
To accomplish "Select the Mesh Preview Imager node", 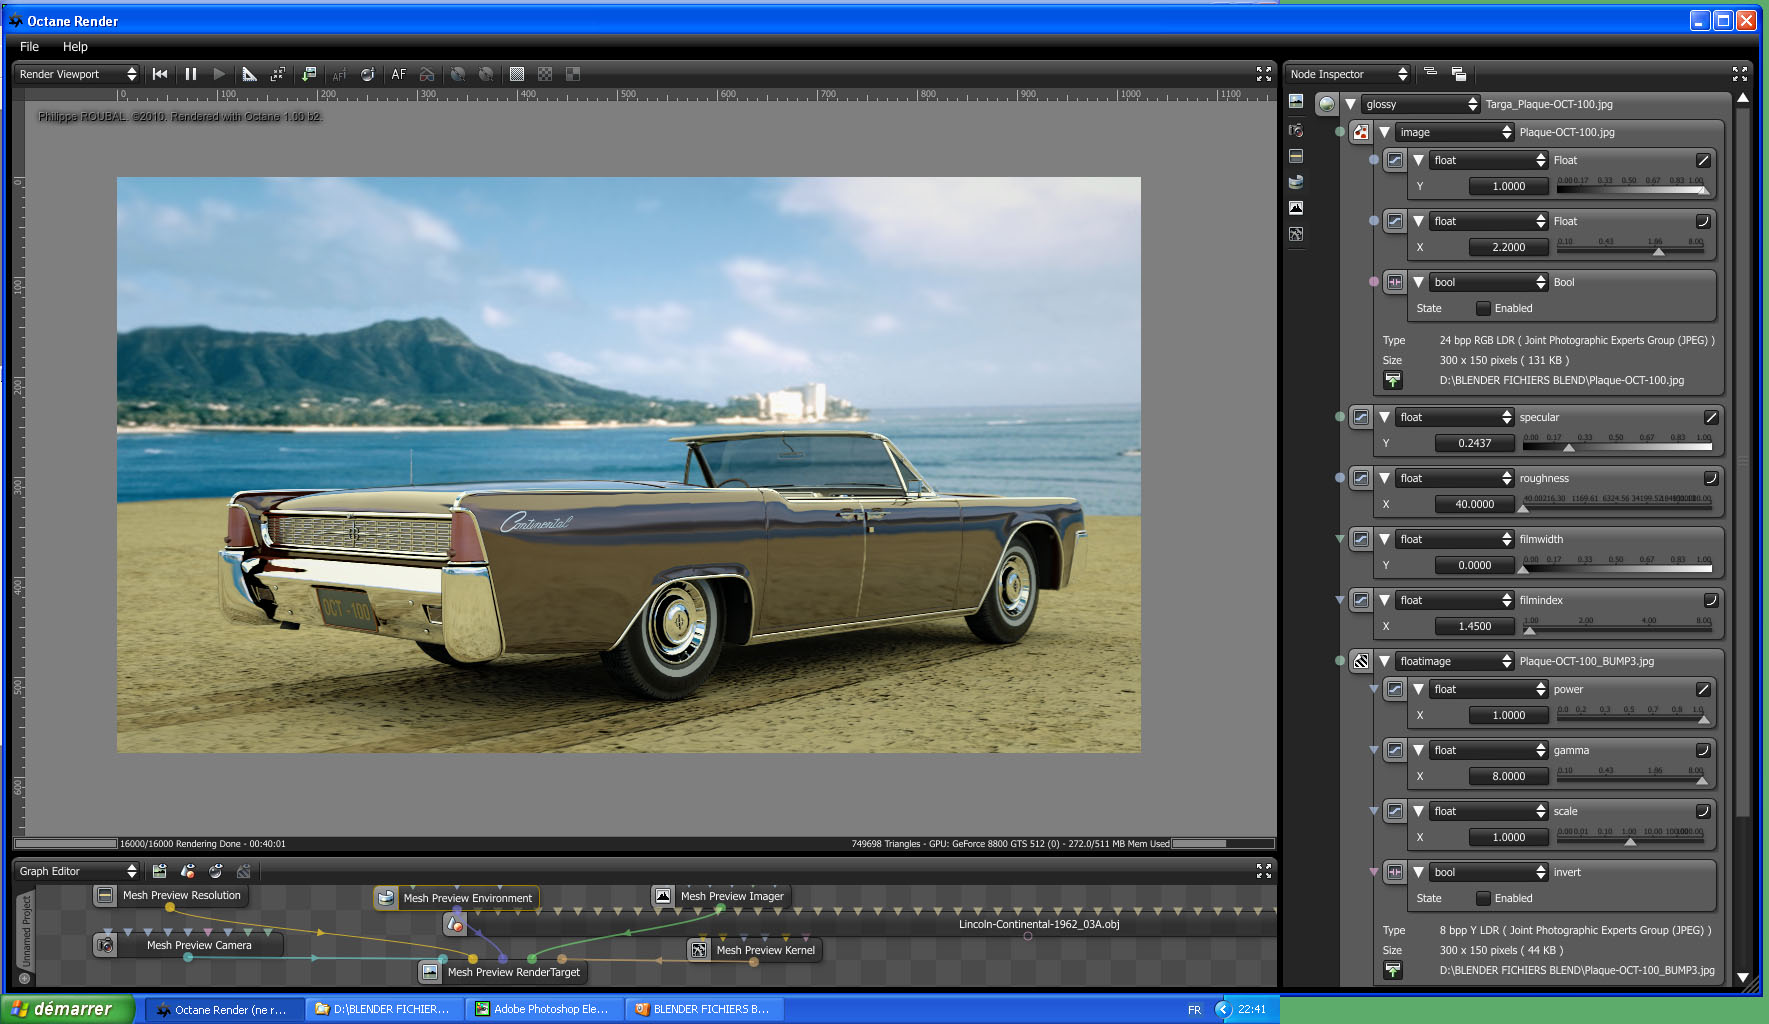I will (x=721, y=896).
